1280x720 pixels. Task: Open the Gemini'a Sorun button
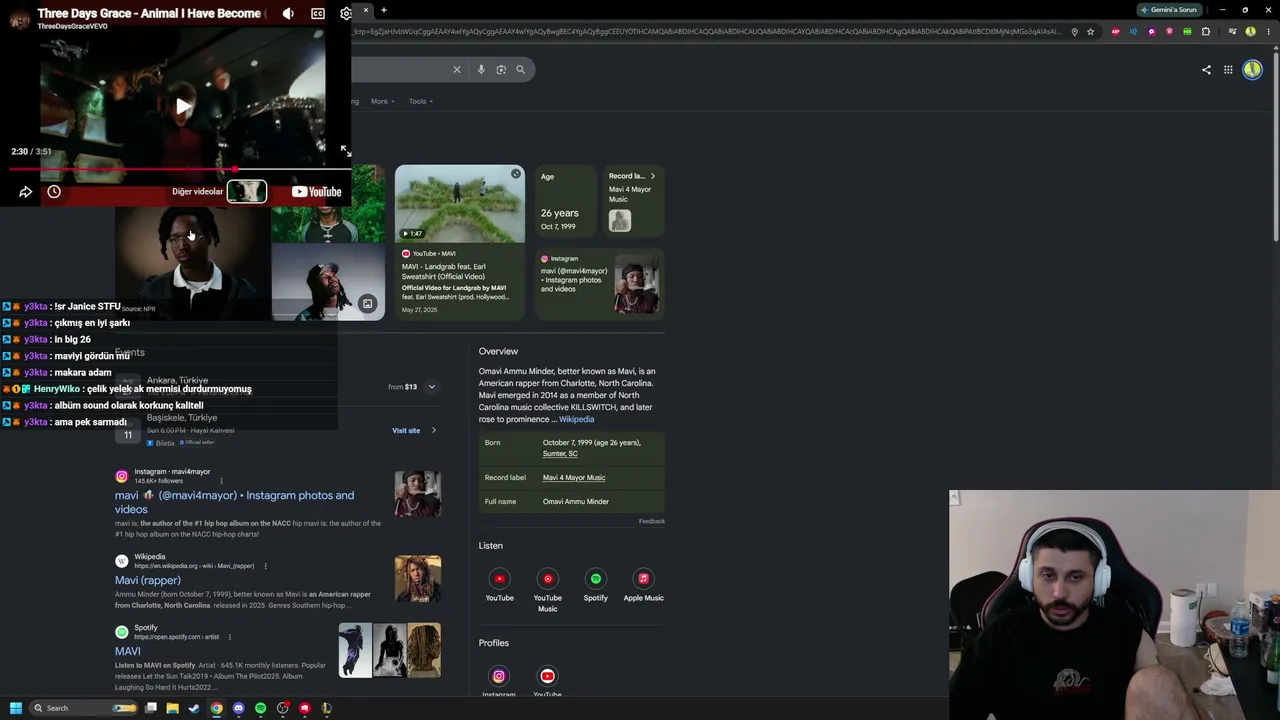click(x=1169, y=10)
